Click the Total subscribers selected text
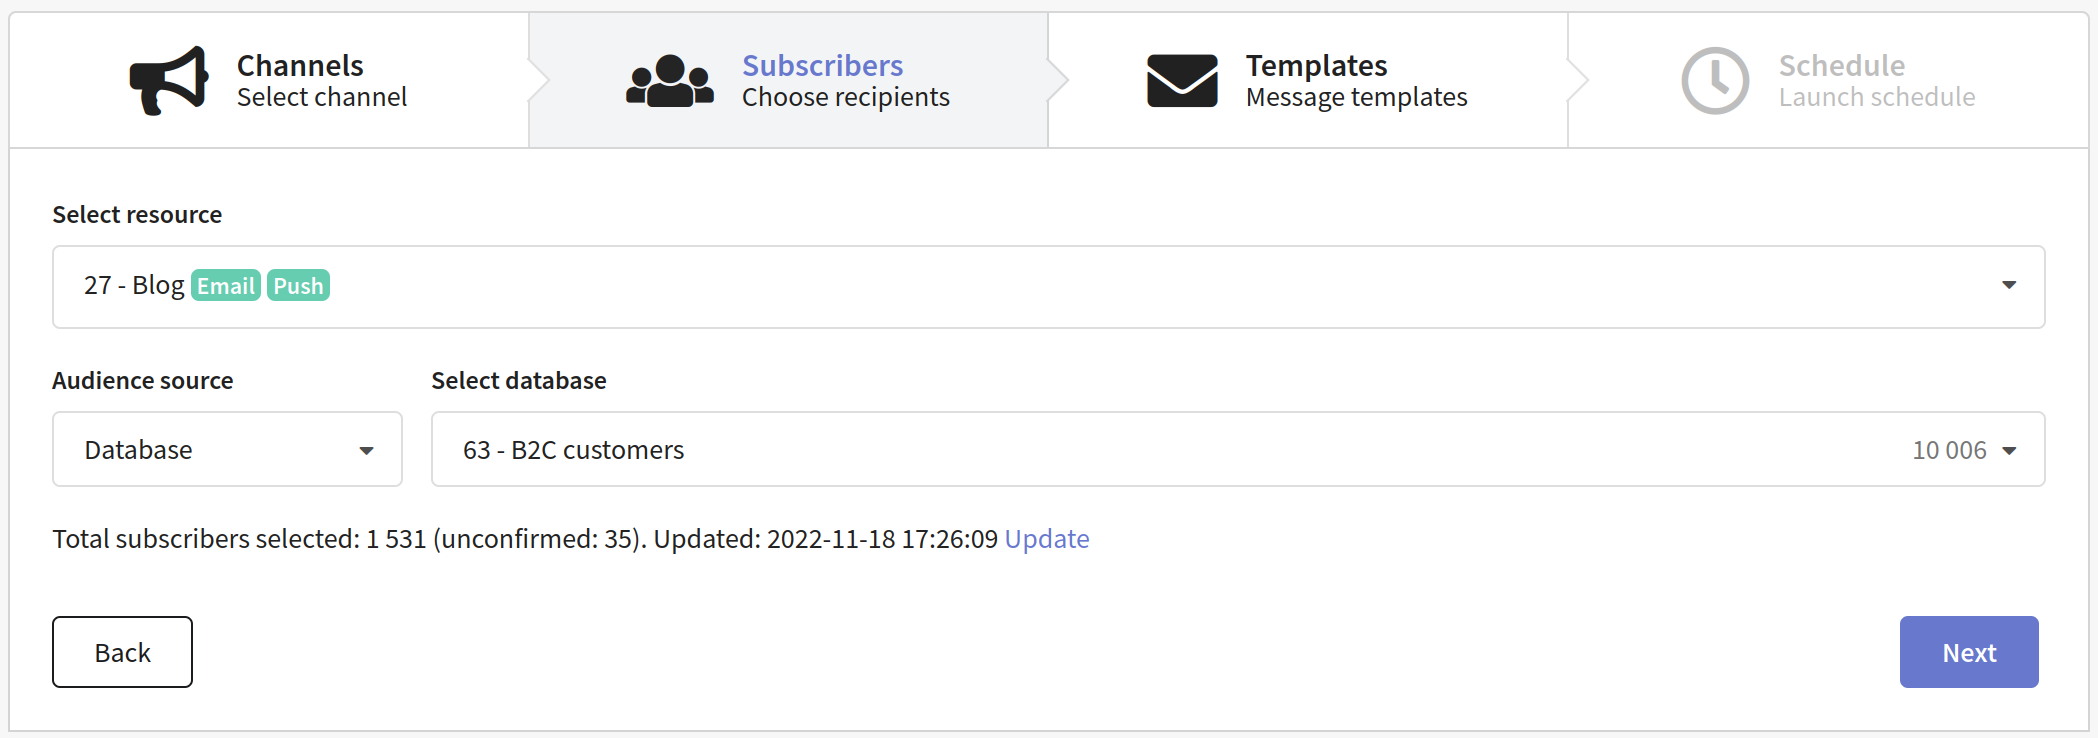The width and height of the screenshot is (2098, 738). [206, 539]
